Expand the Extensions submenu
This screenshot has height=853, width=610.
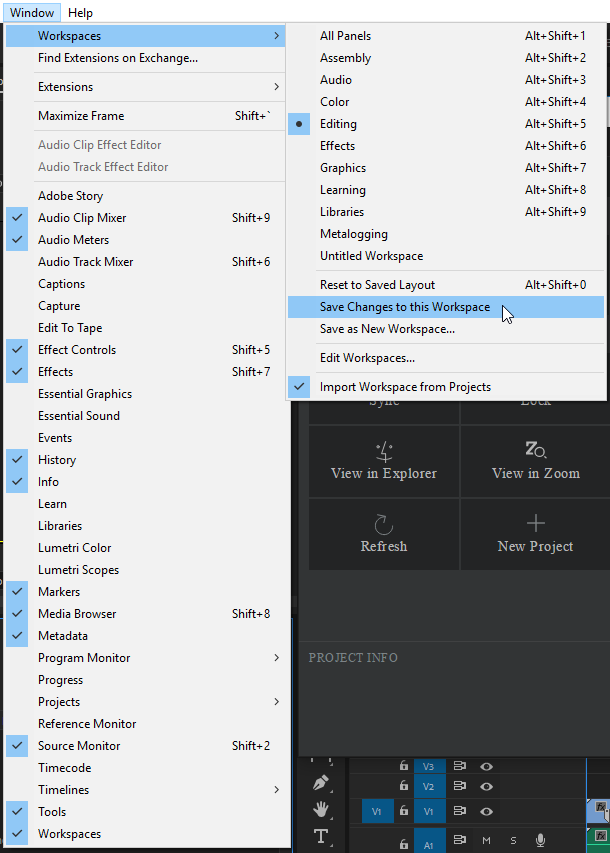[x=145, y=87]
